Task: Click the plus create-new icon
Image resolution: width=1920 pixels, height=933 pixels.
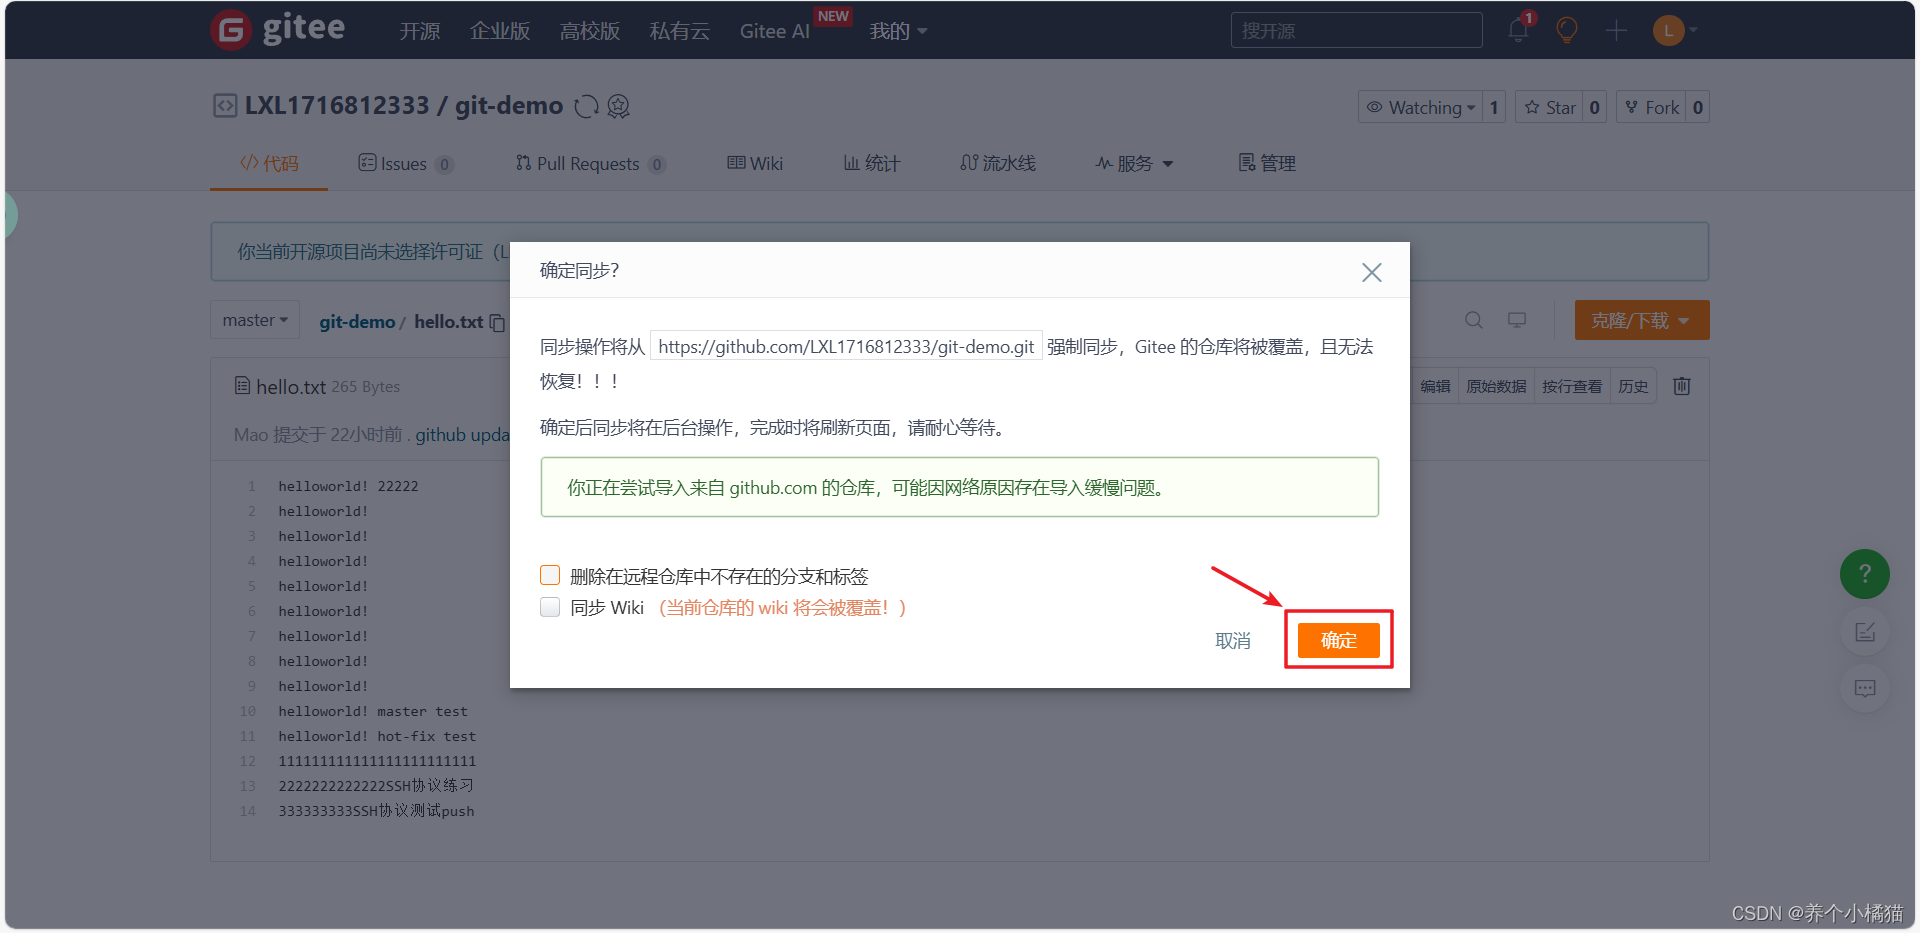Action: (1616, 31)
